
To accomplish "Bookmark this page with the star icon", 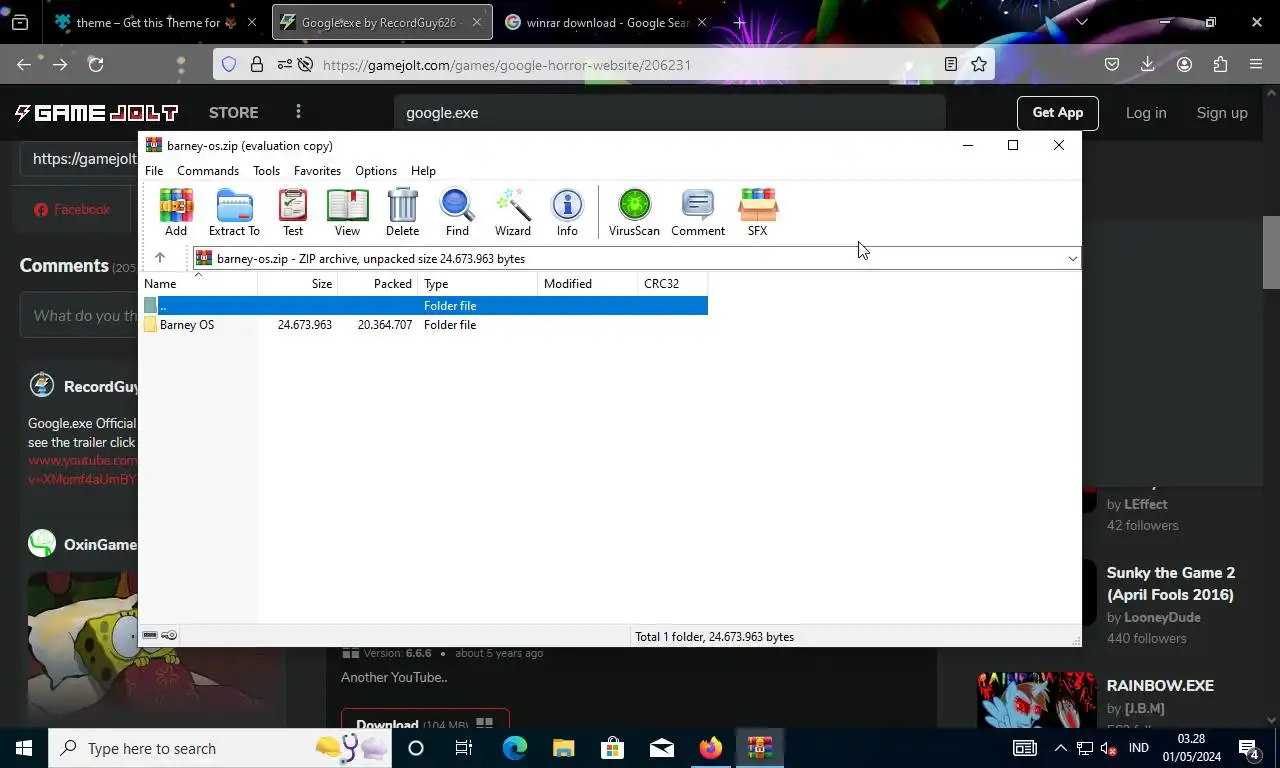I will 979,64.
